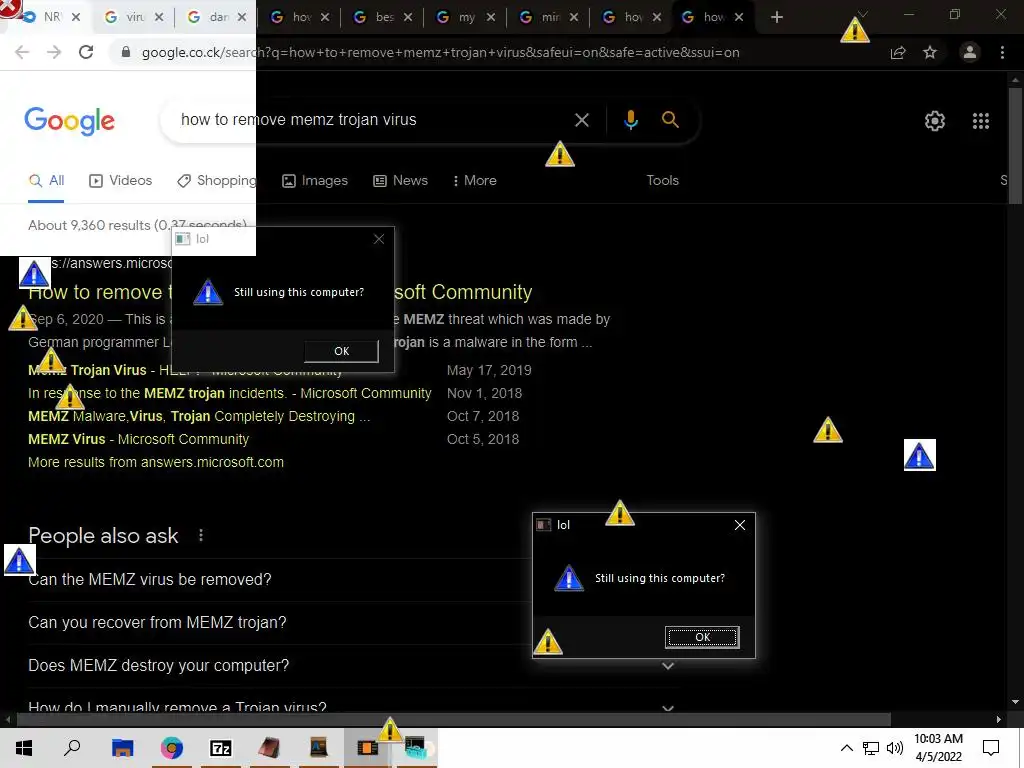Open 'More results from answers.microsoft.com' link
1024x768 pixels.
[156, 462]
